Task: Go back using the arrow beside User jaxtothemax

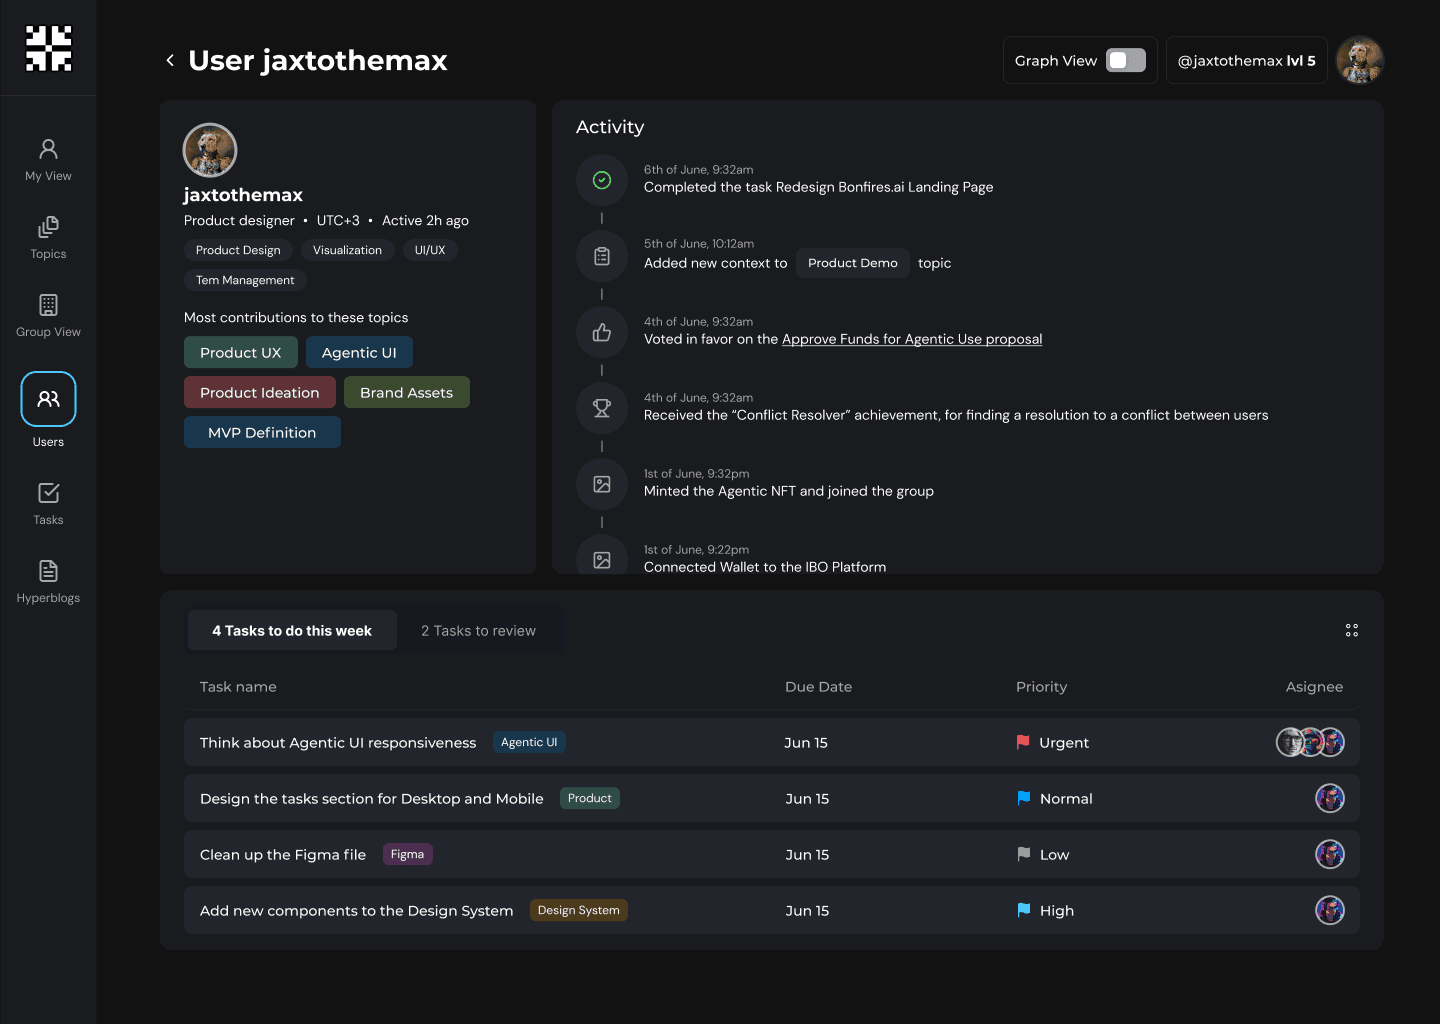Action: pyautogui.click(x=170, y=60)
